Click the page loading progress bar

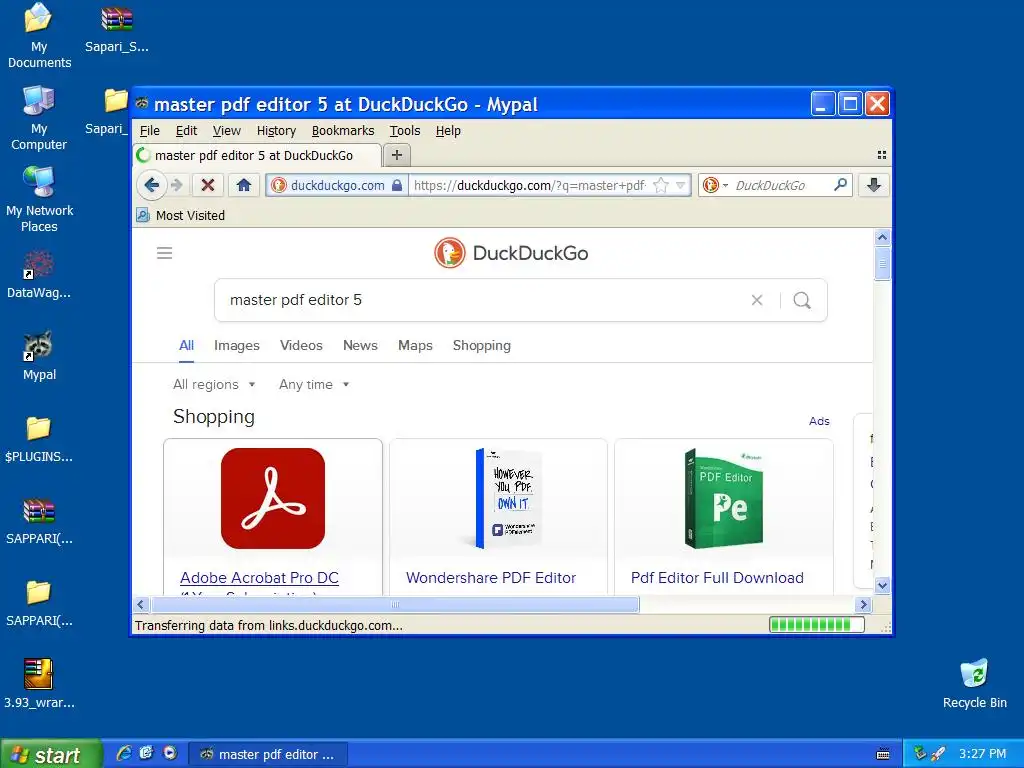coord(816,625)
